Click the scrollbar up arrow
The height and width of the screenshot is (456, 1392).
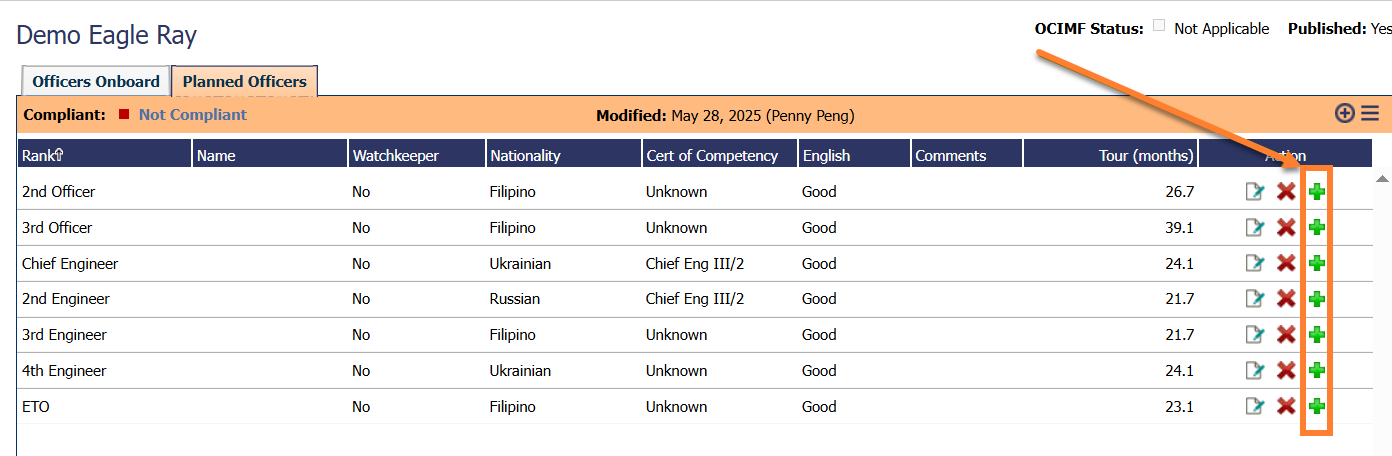pyautogui.click(x=1382, y=179)
